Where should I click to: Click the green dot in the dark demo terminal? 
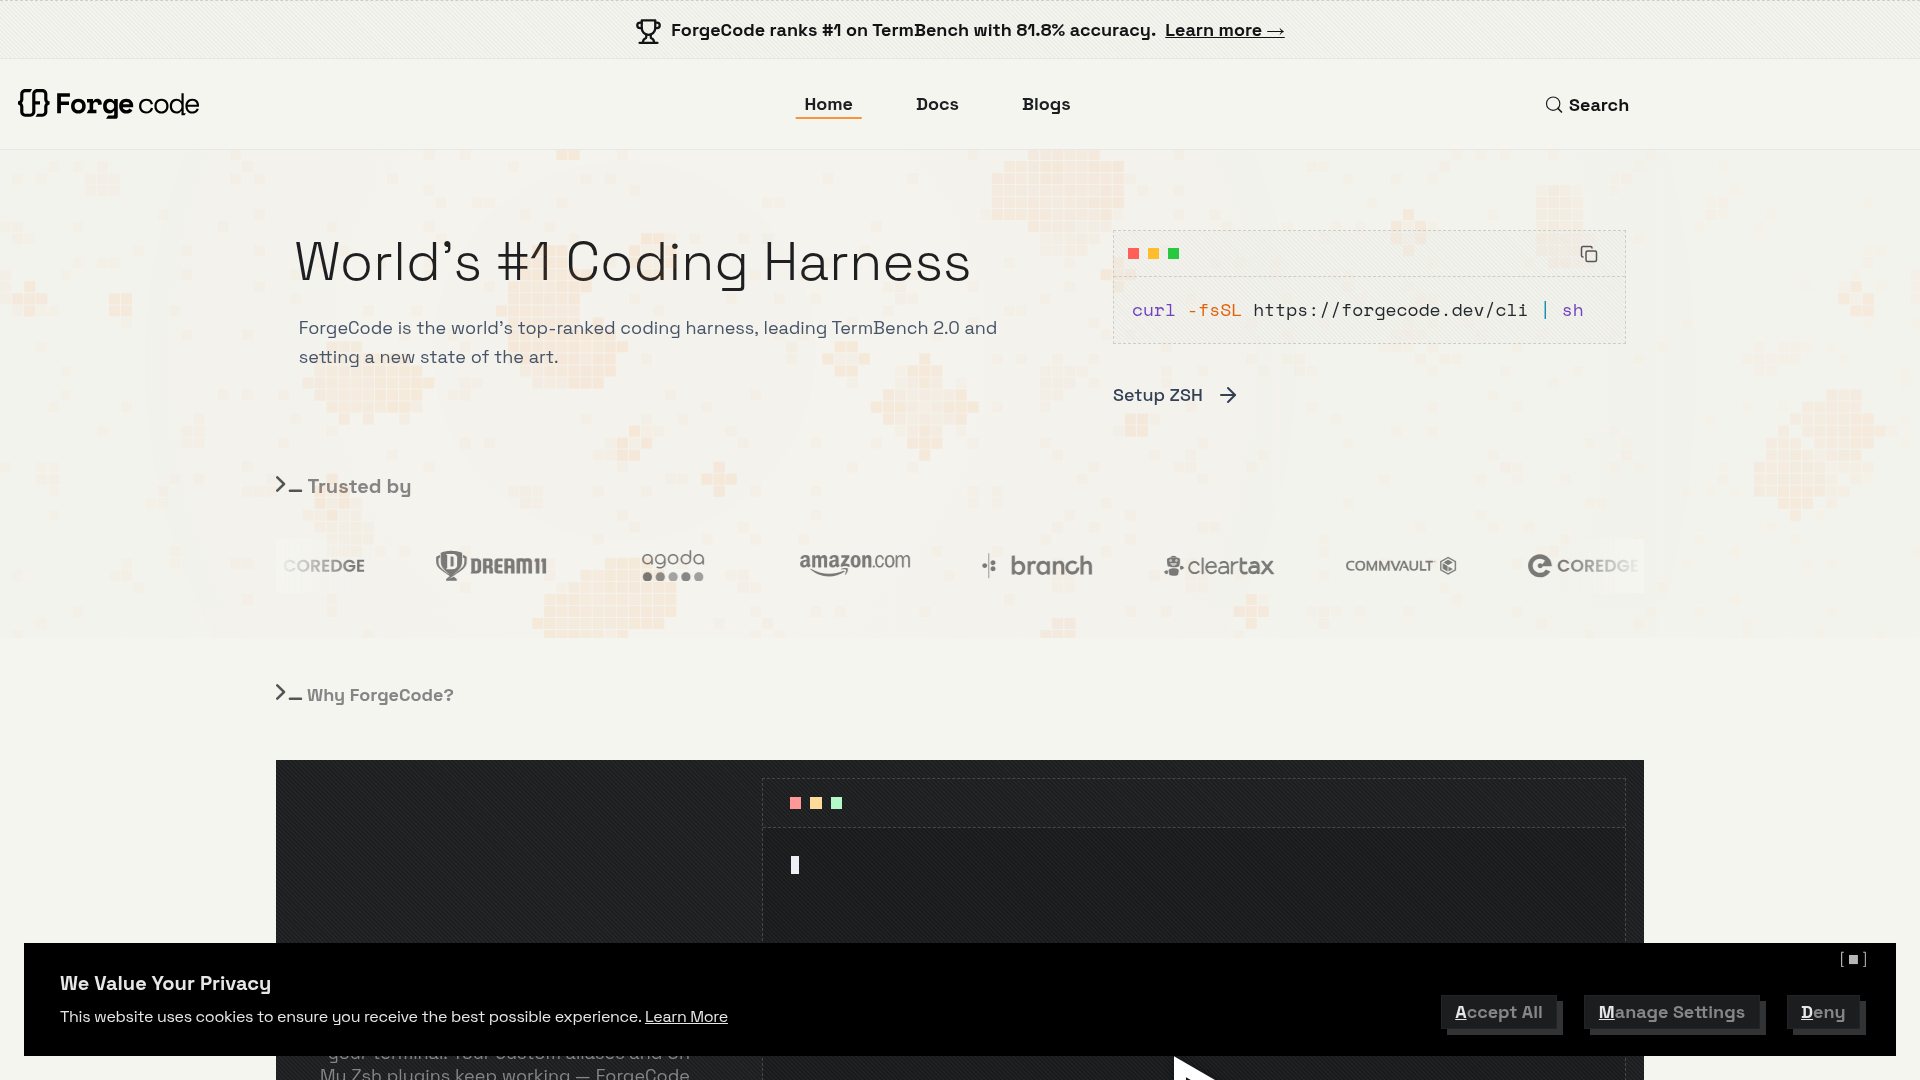click(837, 803)
